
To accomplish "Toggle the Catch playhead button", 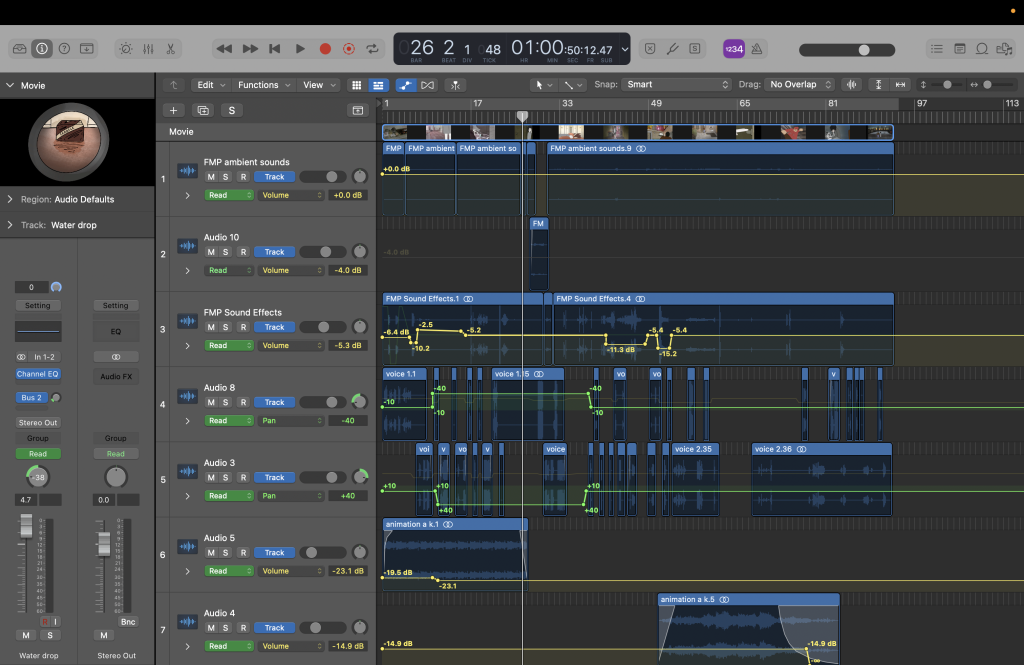I will click(x=455, y=85).
